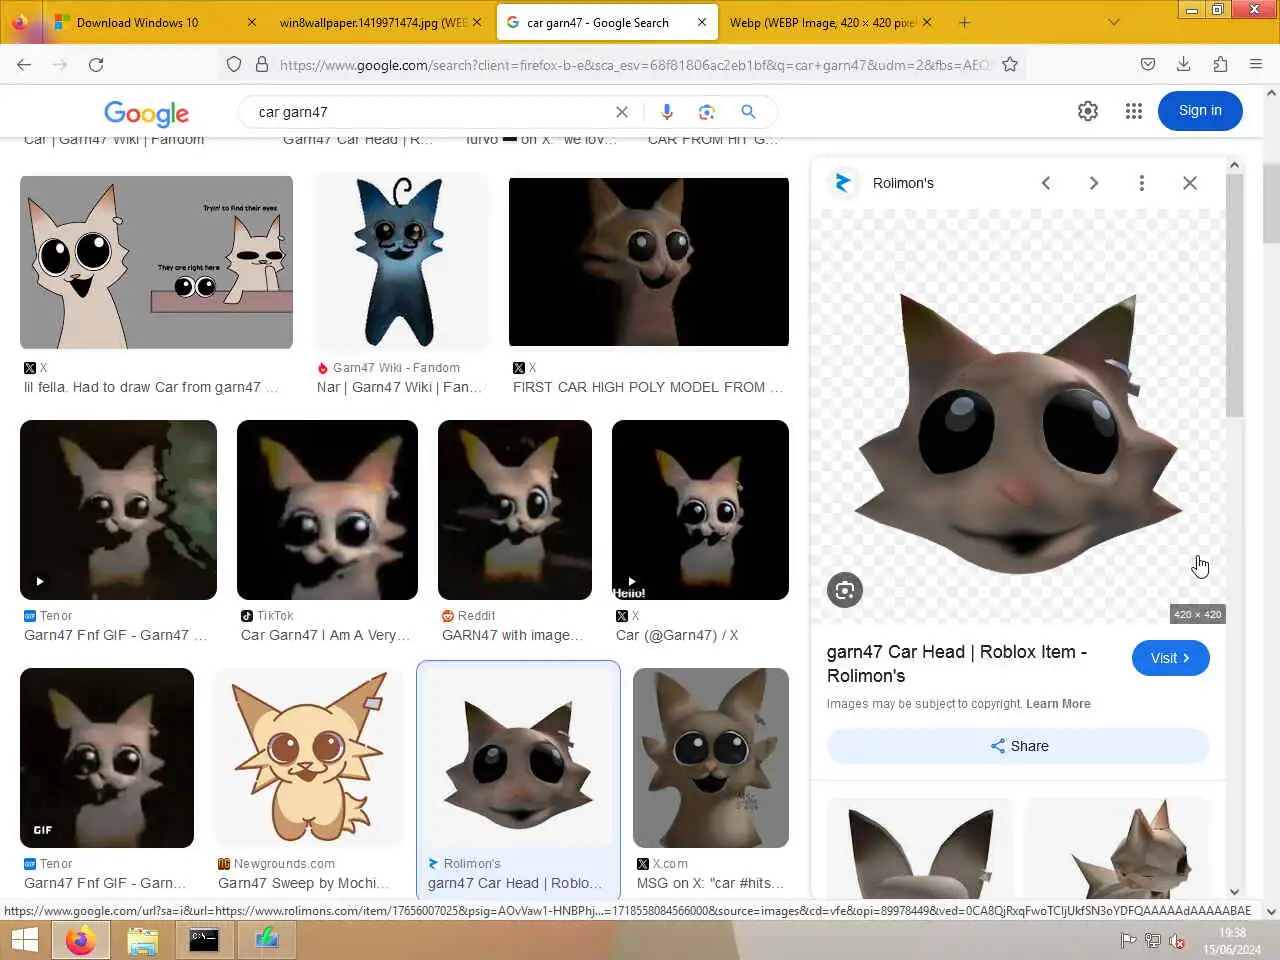This screenshot has height=960, width=1280.
Task: Open Reddit GARN47 with image result
Action: [x=515, y=510]
